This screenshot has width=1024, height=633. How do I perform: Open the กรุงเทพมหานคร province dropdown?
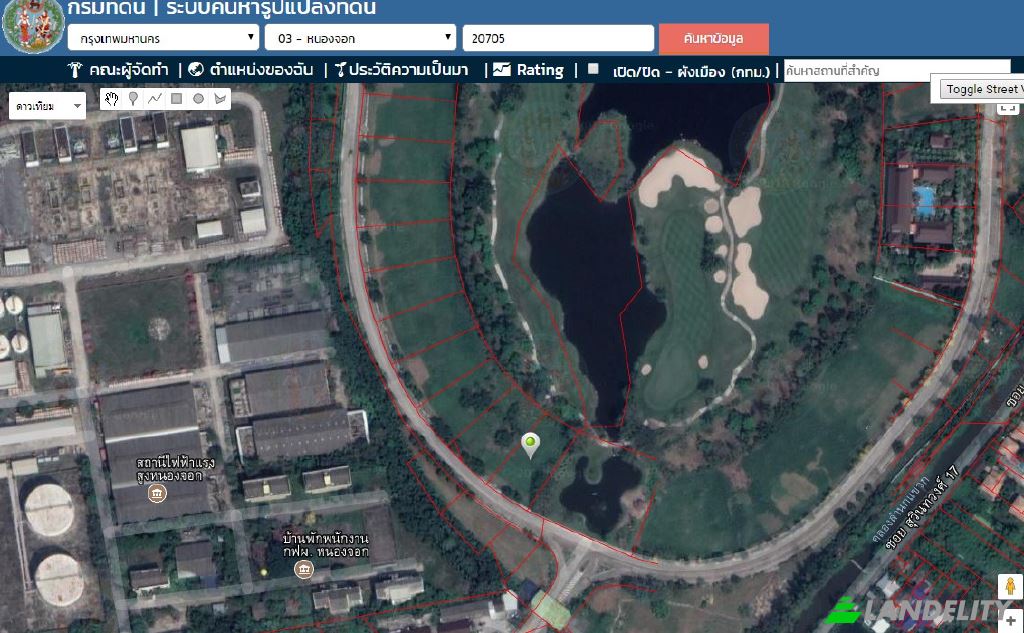(163, 38)
